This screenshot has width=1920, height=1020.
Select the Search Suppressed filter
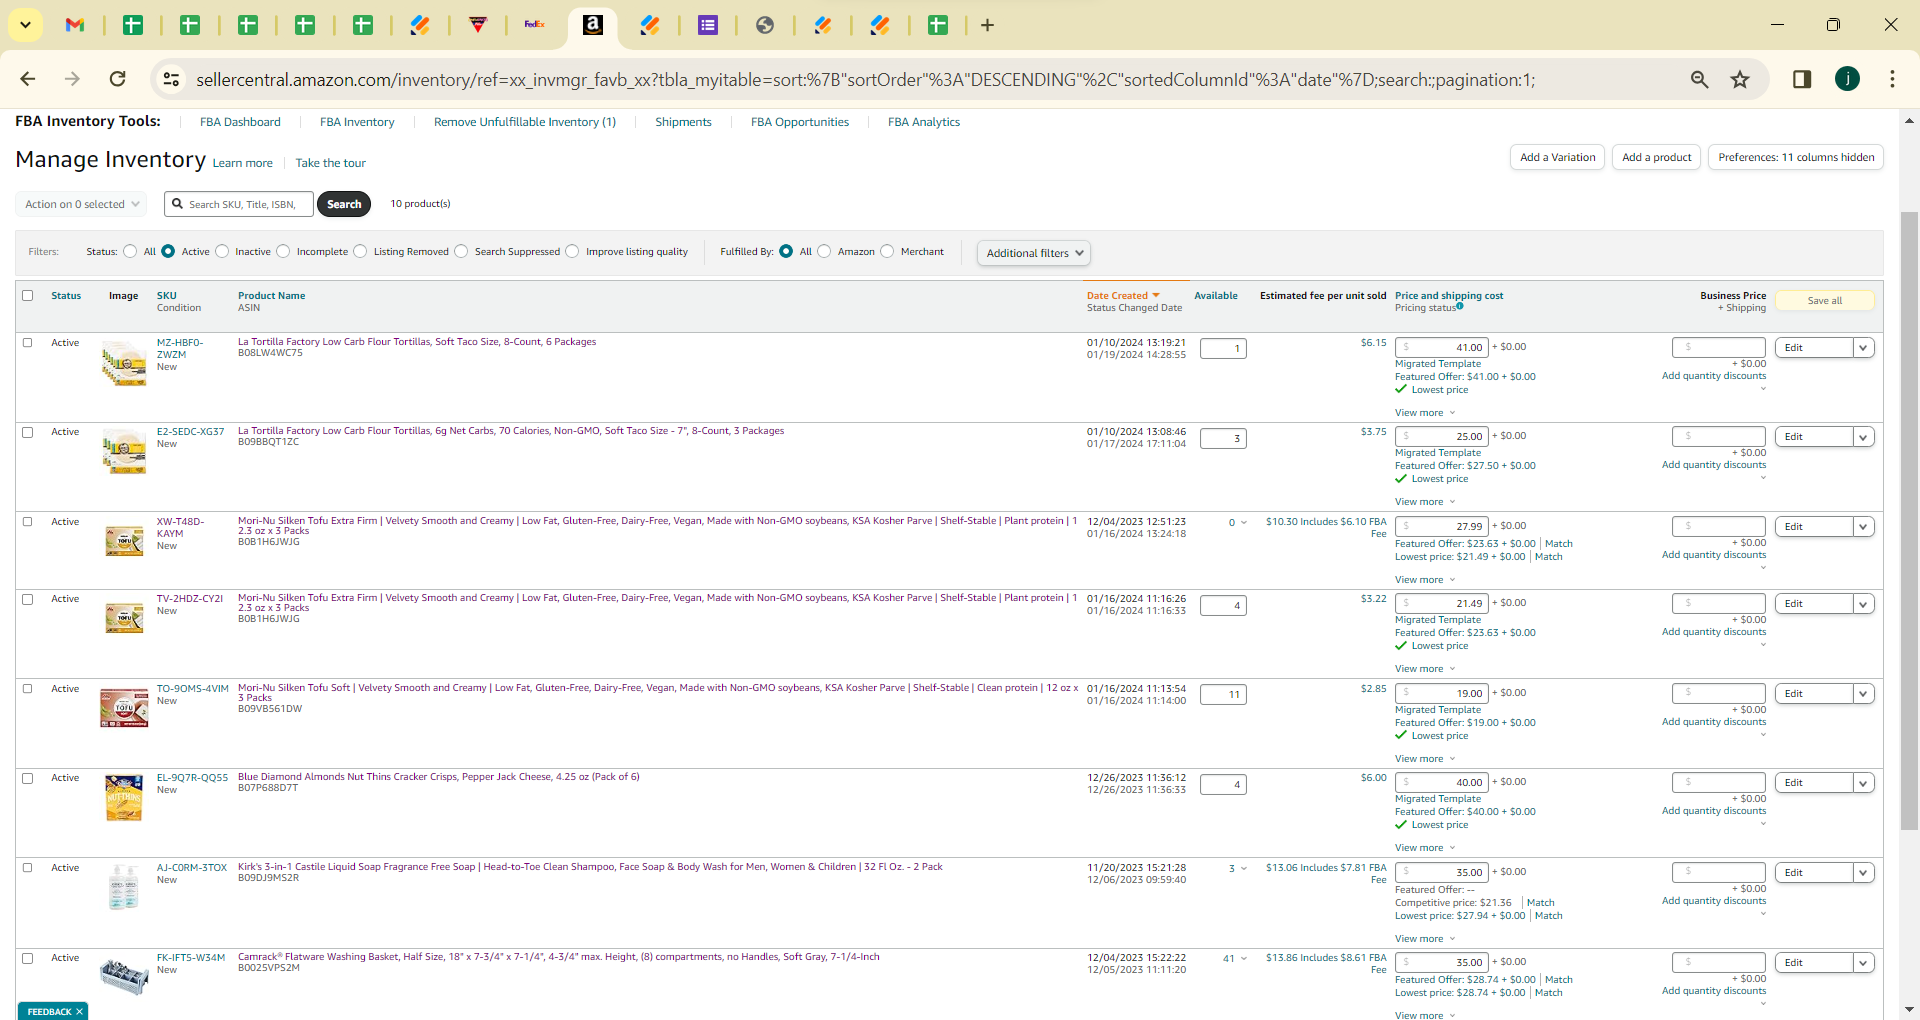pyautogui.click(x=461, y=251)
